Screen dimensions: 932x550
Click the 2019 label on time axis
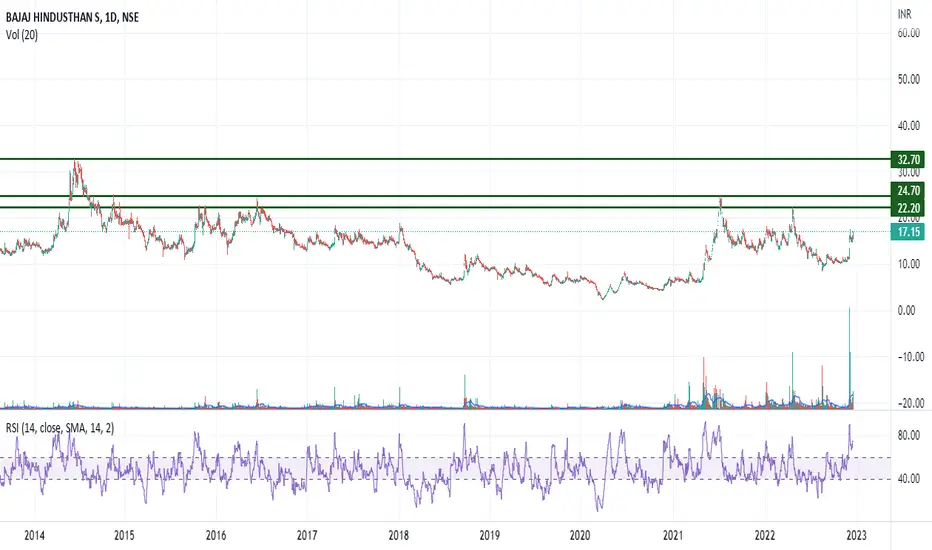pos(489,535)
